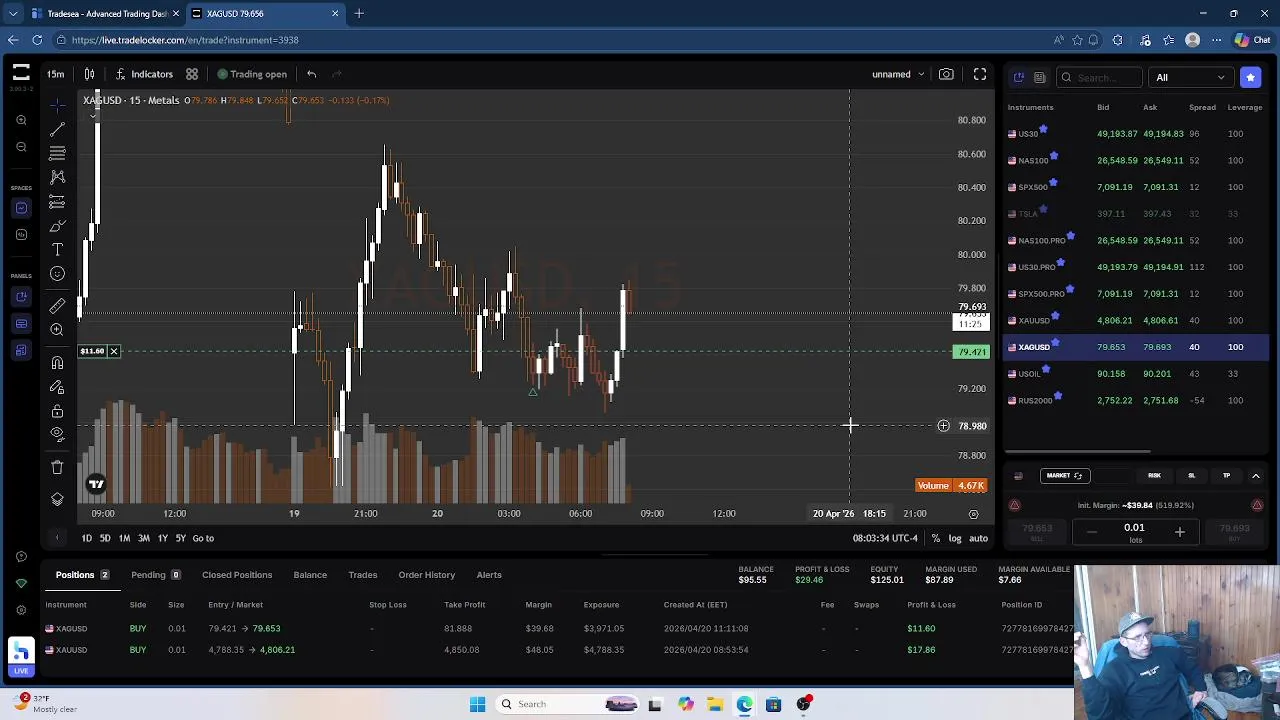Open the pattern drawing tool
This screenshot has width=1280, height=720.
point(57,177)
